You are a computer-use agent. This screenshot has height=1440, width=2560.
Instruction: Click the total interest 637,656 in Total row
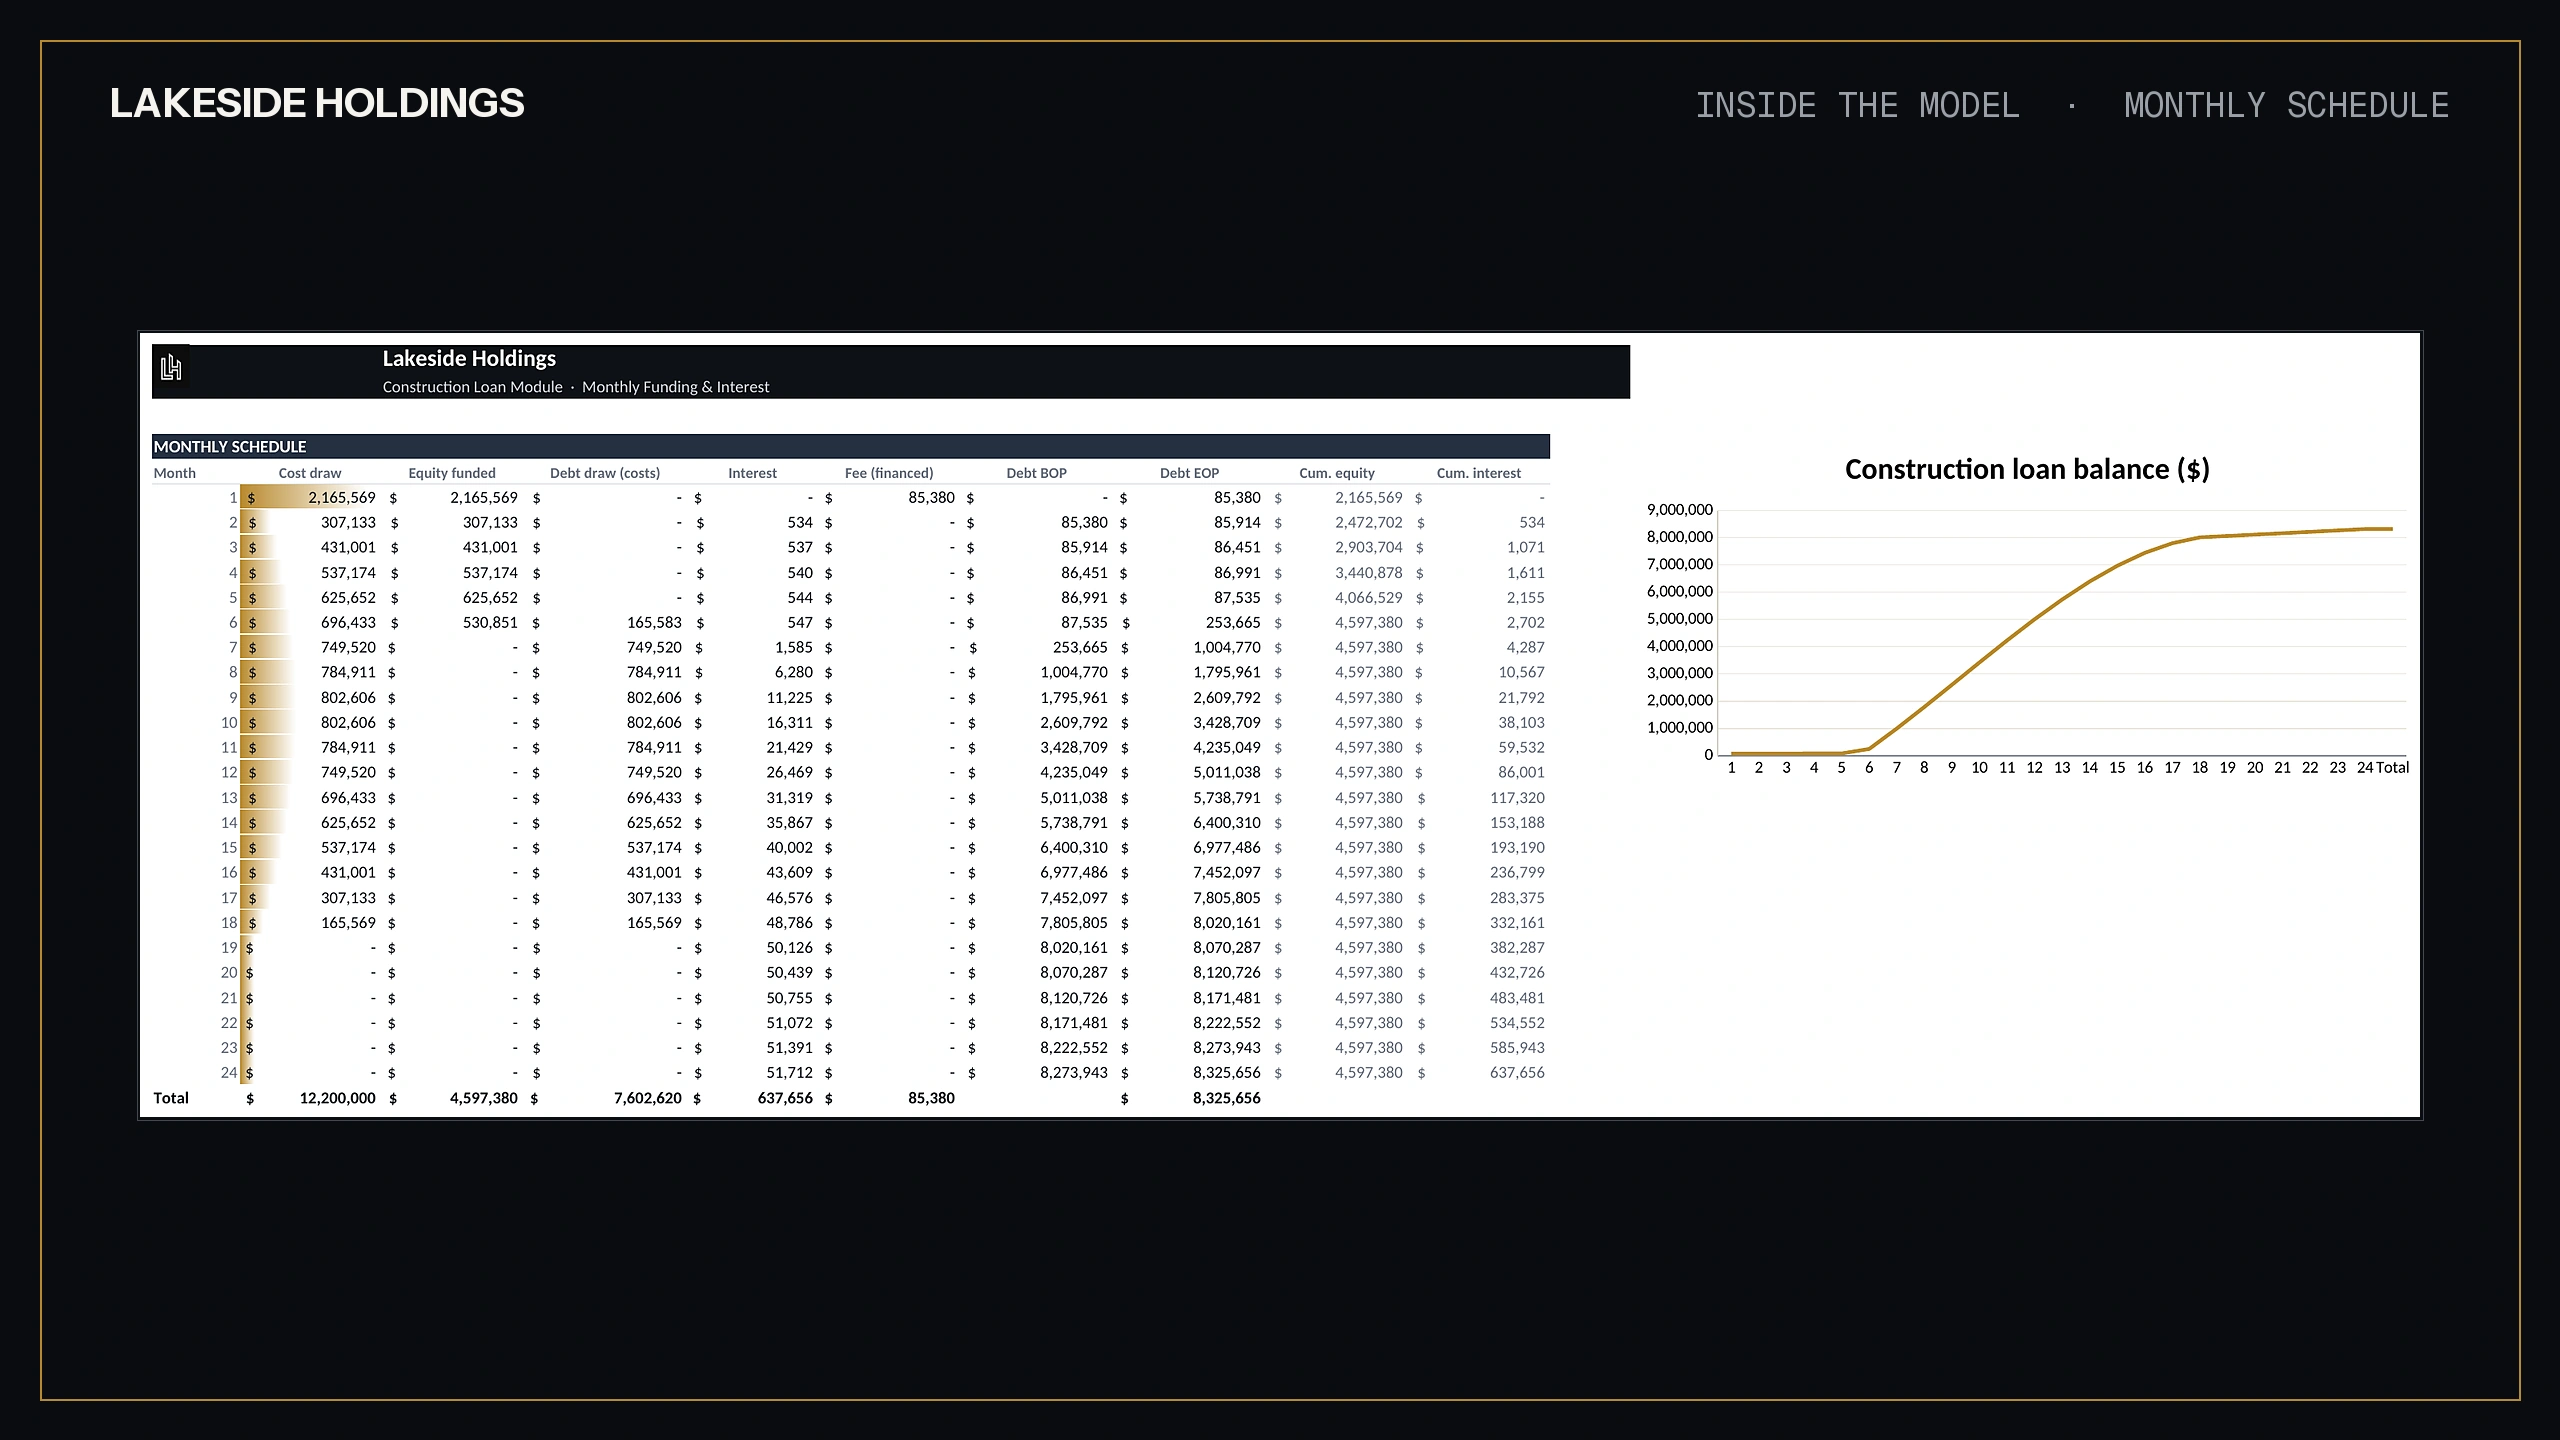[786, 1098]
